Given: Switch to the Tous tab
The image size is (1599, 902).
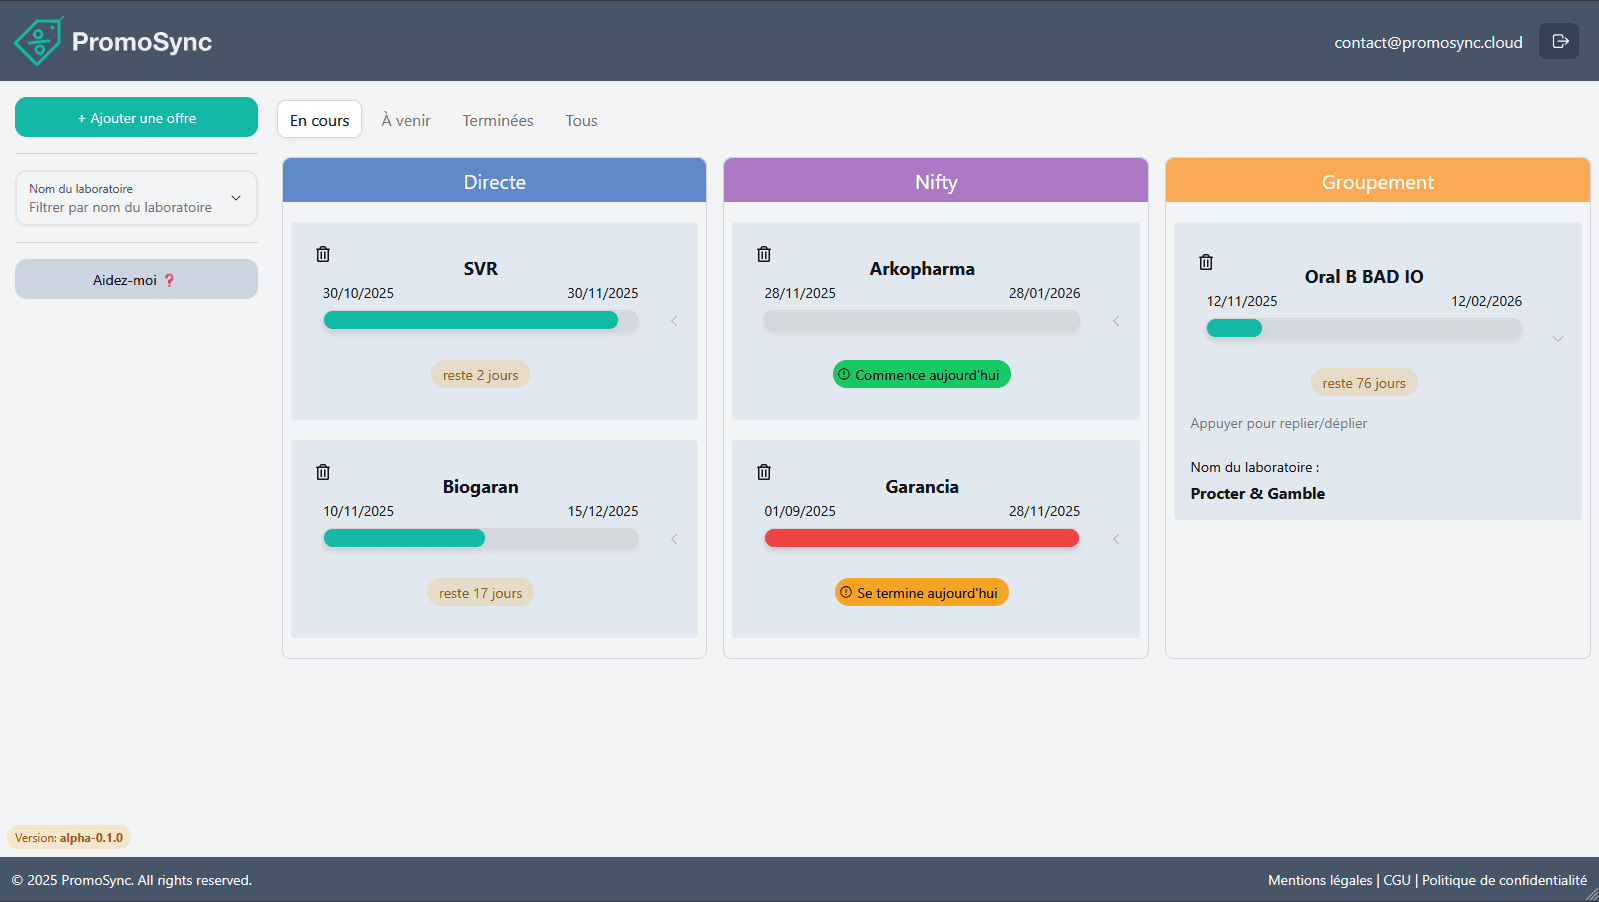Looking at the screenshot, I should point(581,120).
